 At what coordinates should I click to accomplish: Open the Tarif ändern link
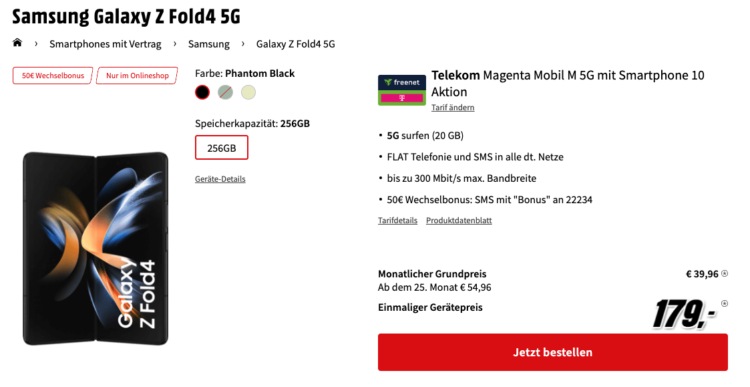tap(453, 108)
